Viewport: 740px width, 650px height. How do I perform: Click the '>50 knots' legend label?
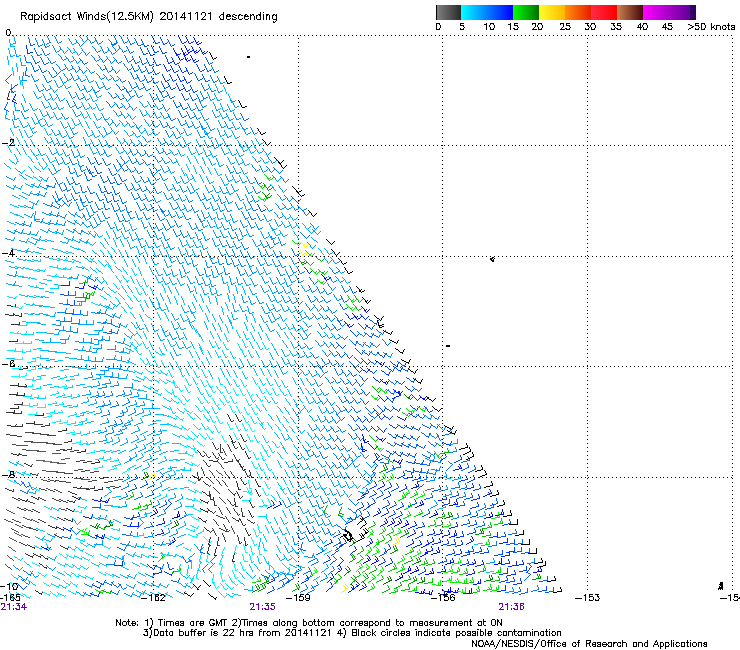711,27
